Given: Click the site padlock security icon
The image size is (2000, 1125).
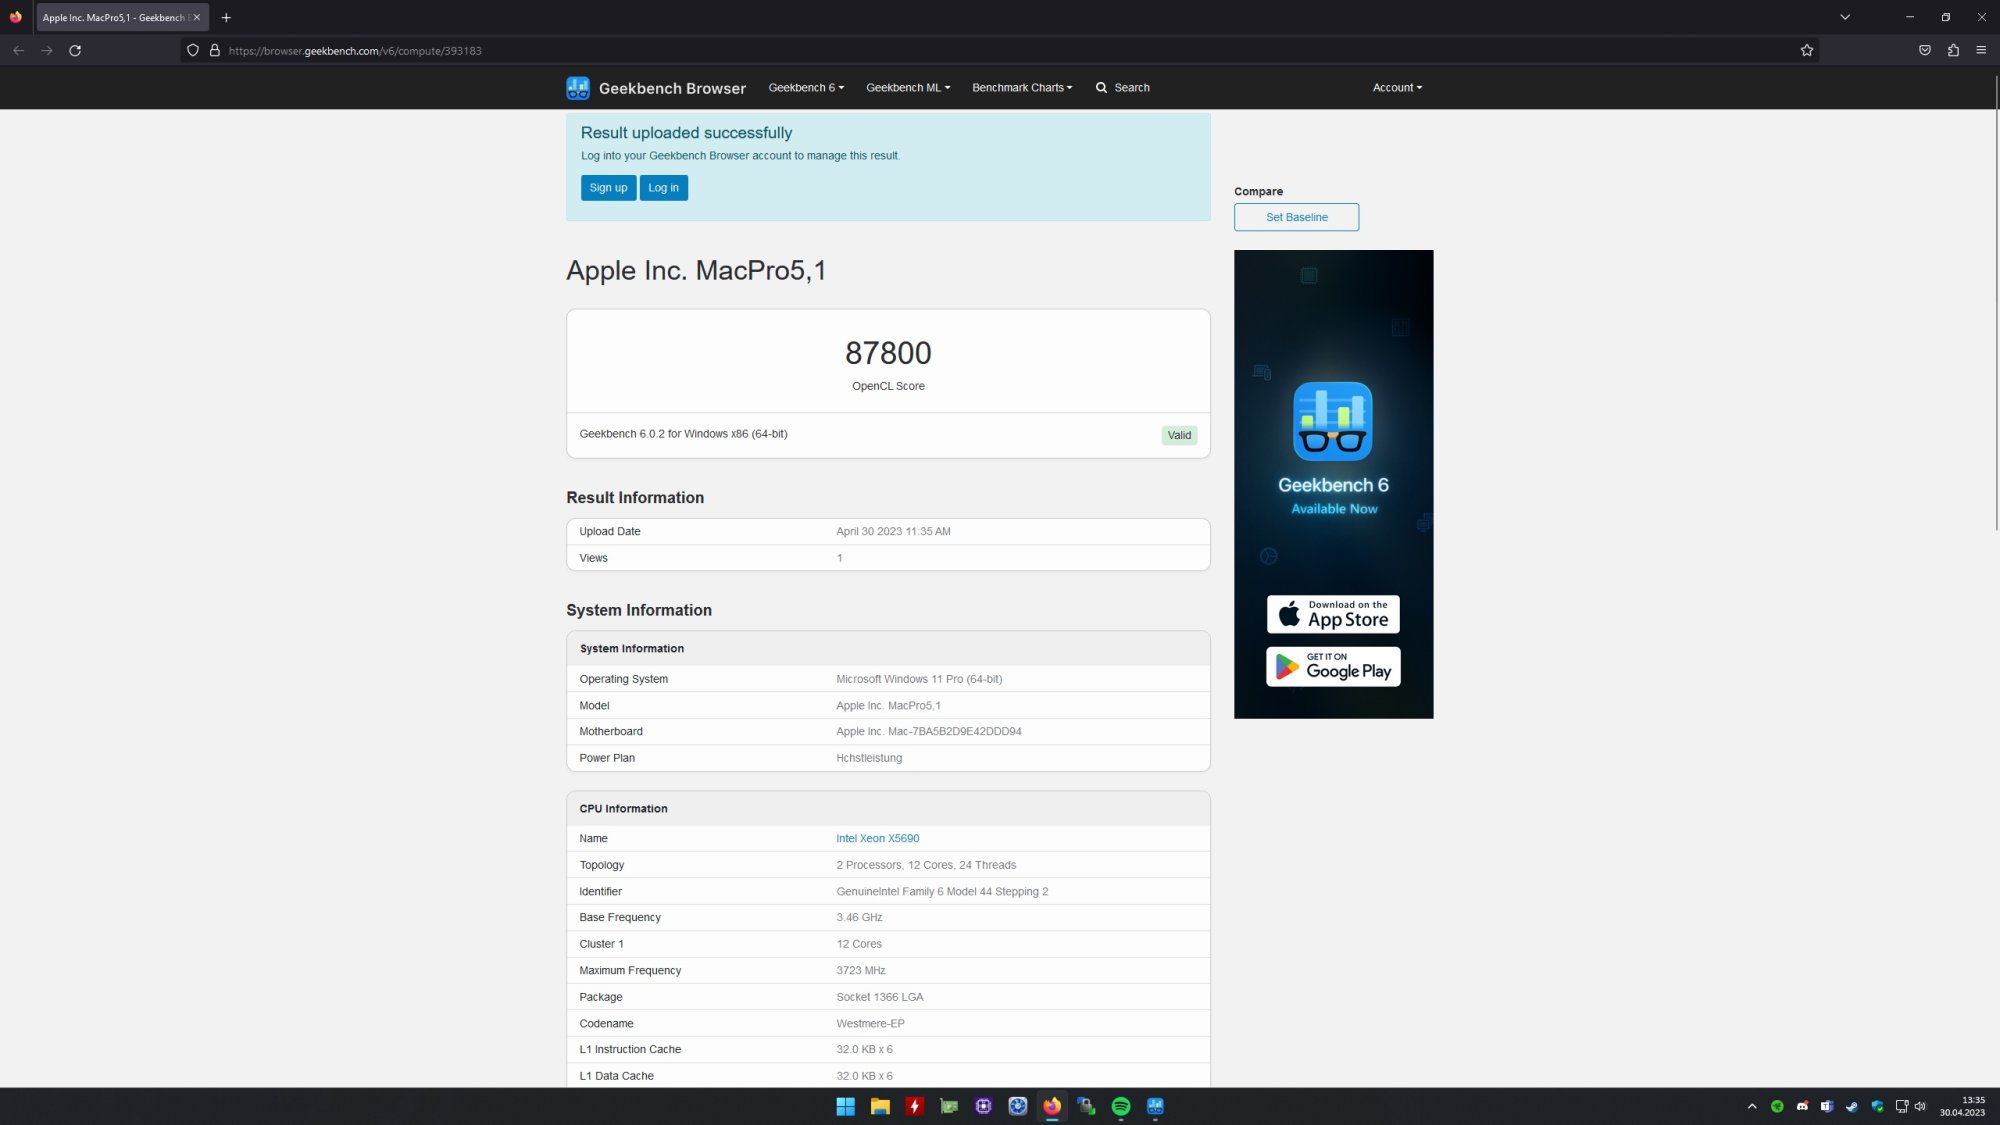Looking at the screenshot, I should coord(214,50).
